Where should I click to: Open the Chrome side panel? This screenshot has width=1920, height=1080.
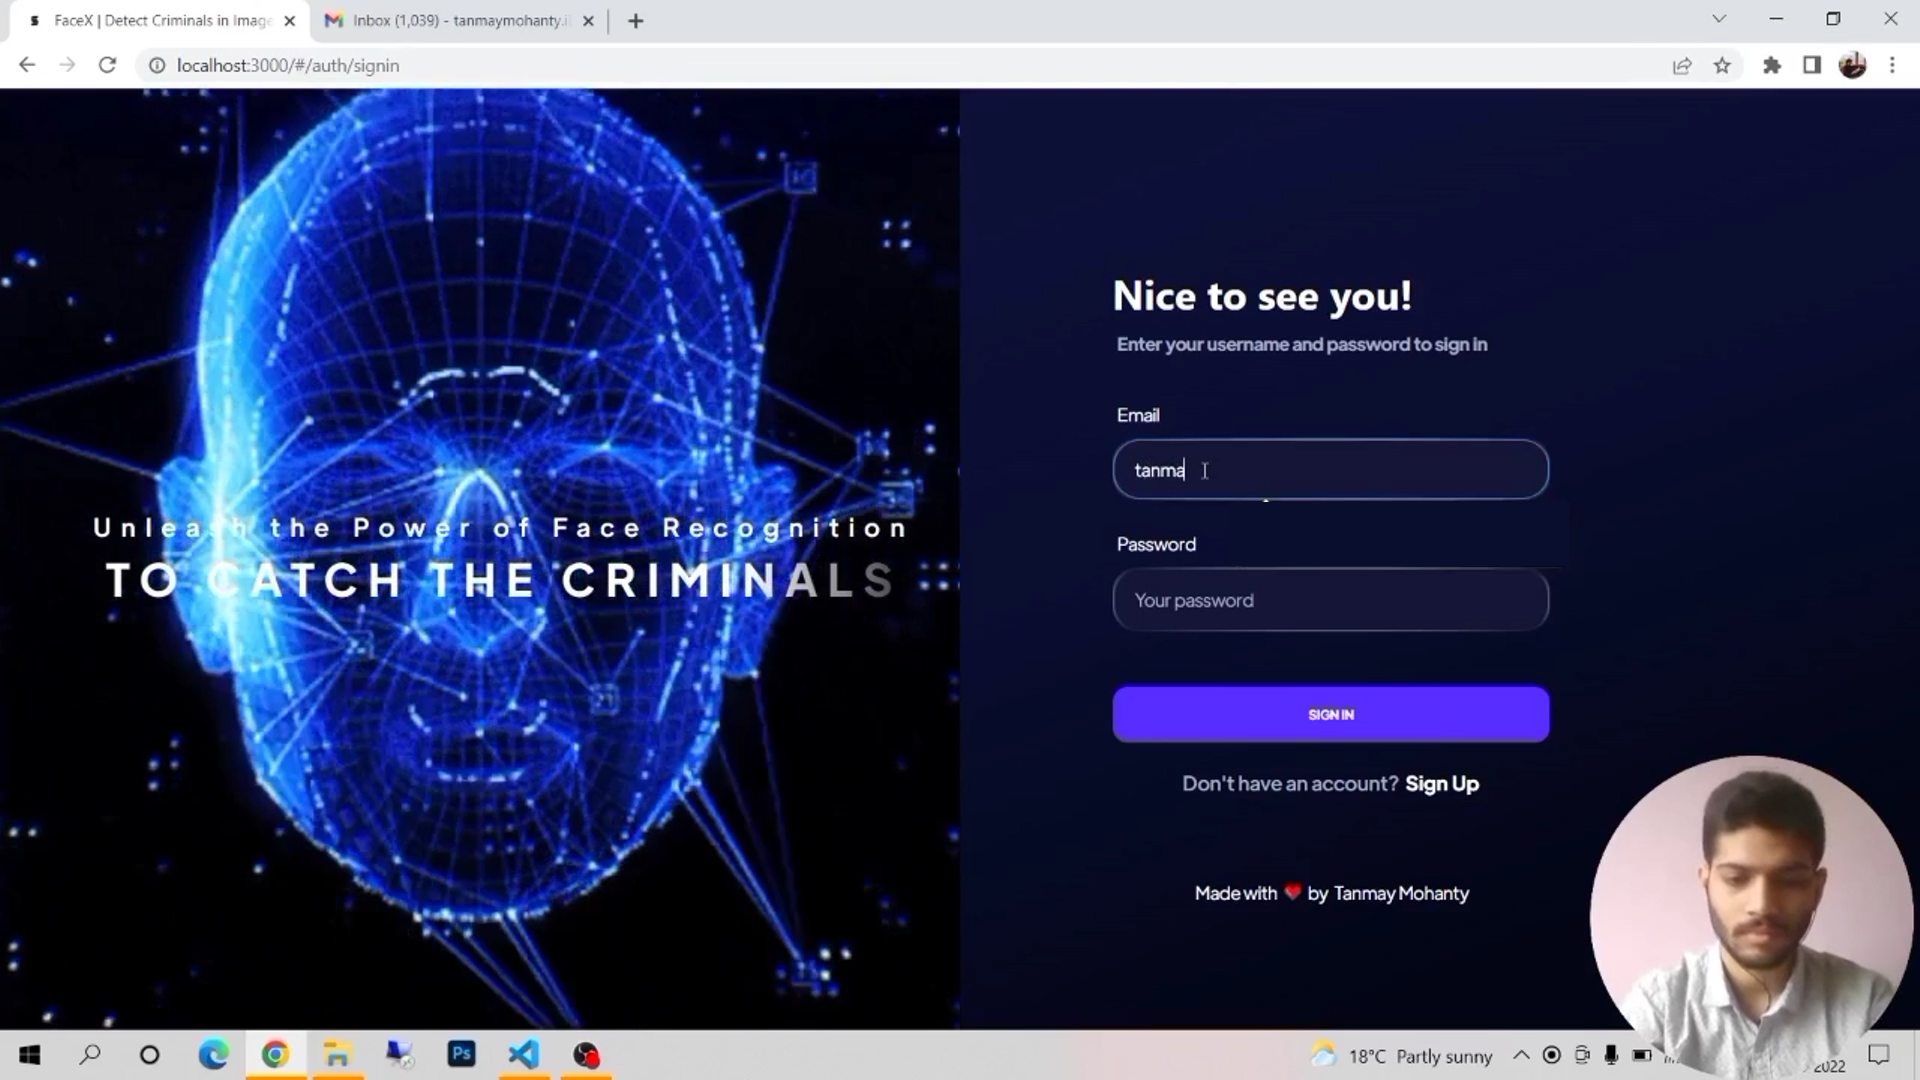(x=1811, y=65)
